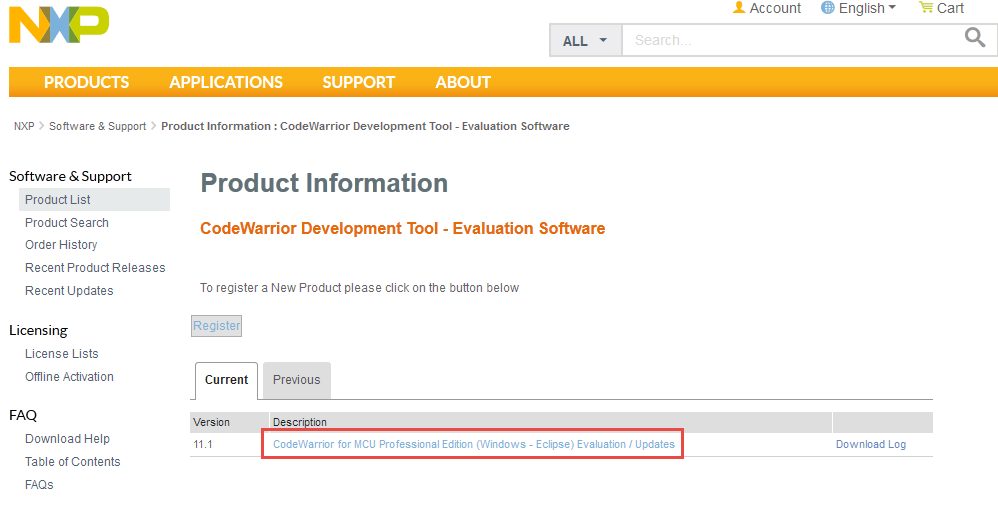Viewport: 998px width, 516px height.
Task: Open the ABOUT menu
Action: pos(463,82)
